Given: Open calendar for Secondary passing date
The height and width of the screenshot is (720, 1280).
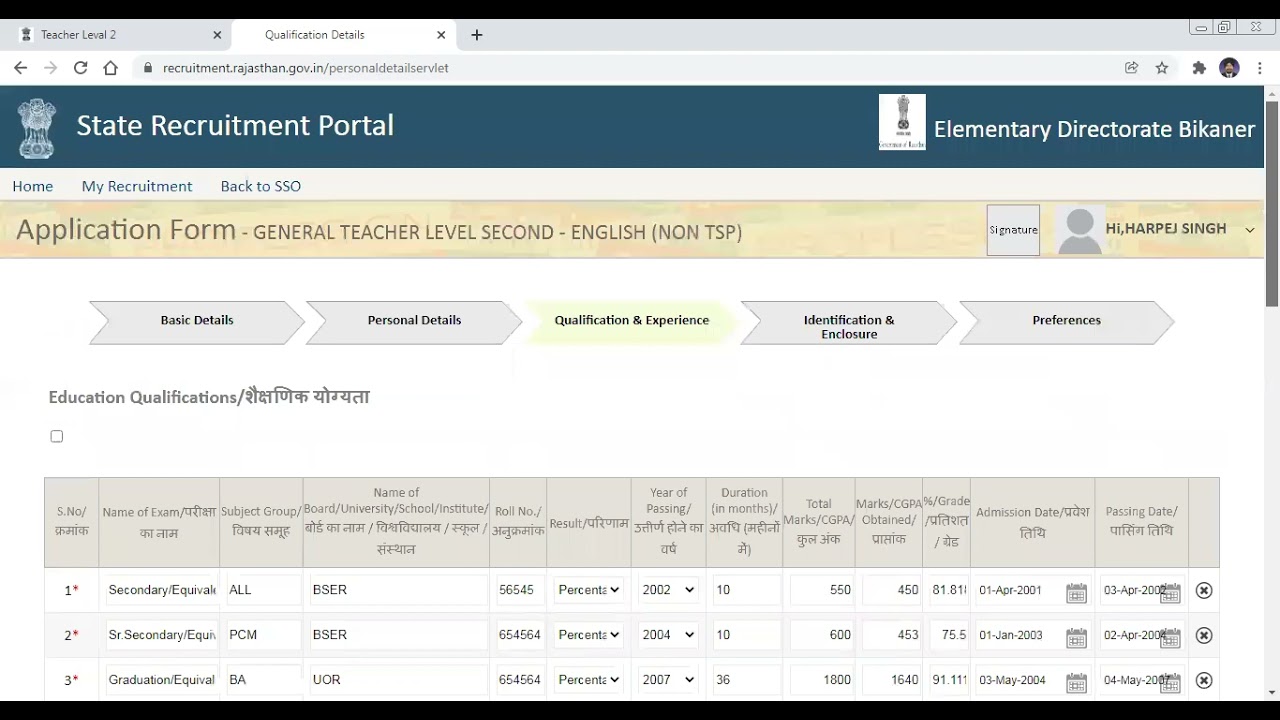Looking at the screenshot, I should [1170, 593].
